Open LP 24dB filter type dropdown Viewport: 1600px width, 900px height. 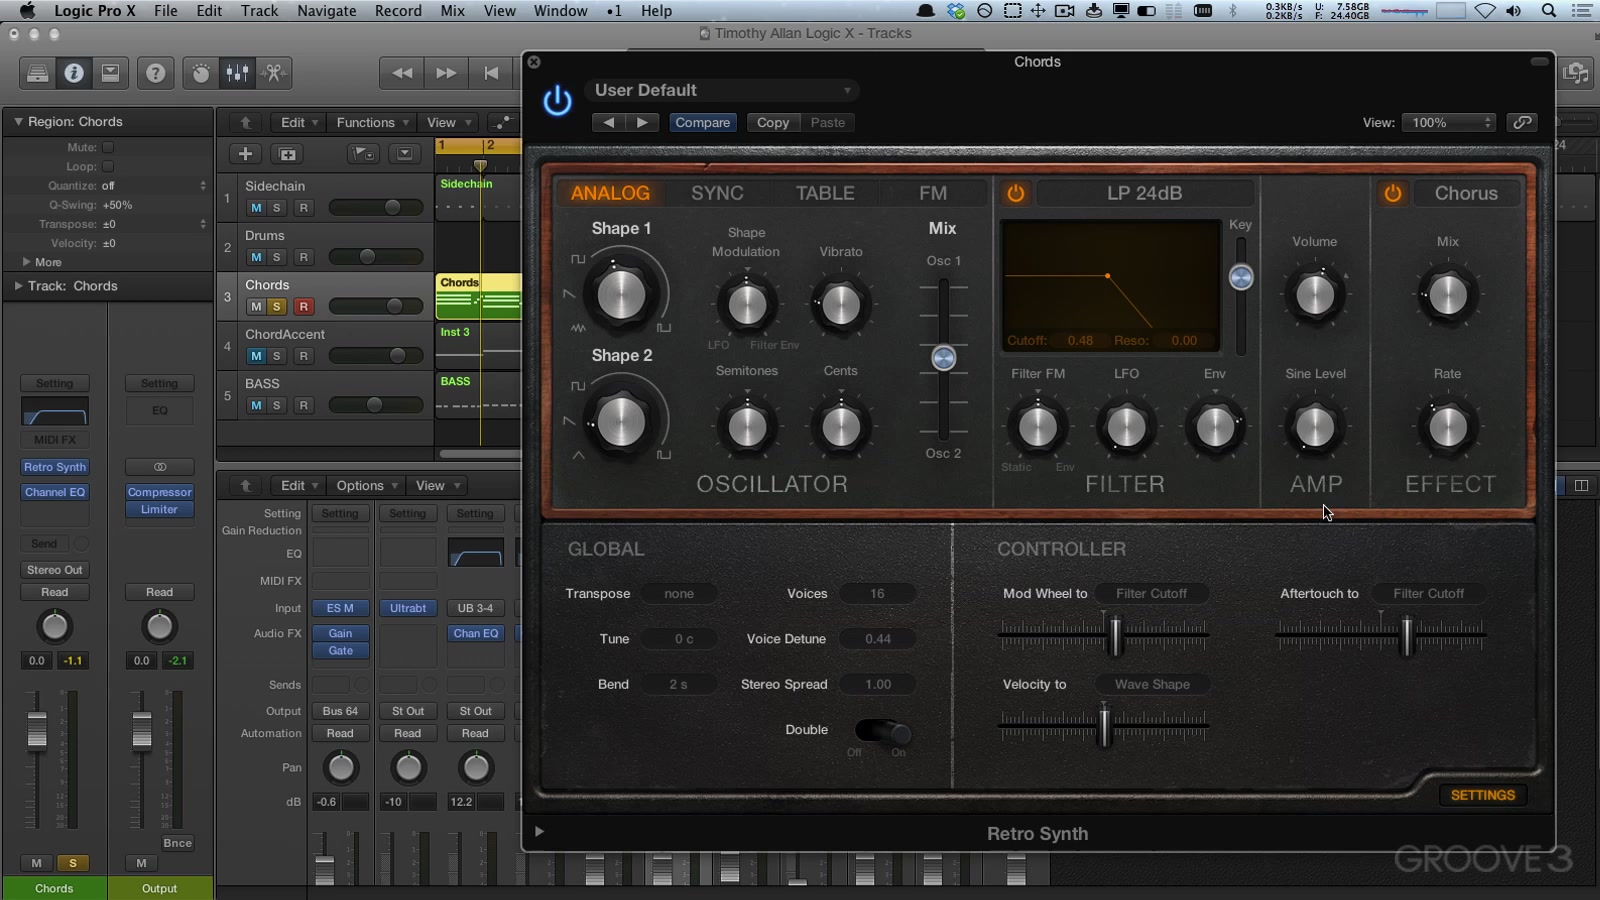pos(1144,193)
